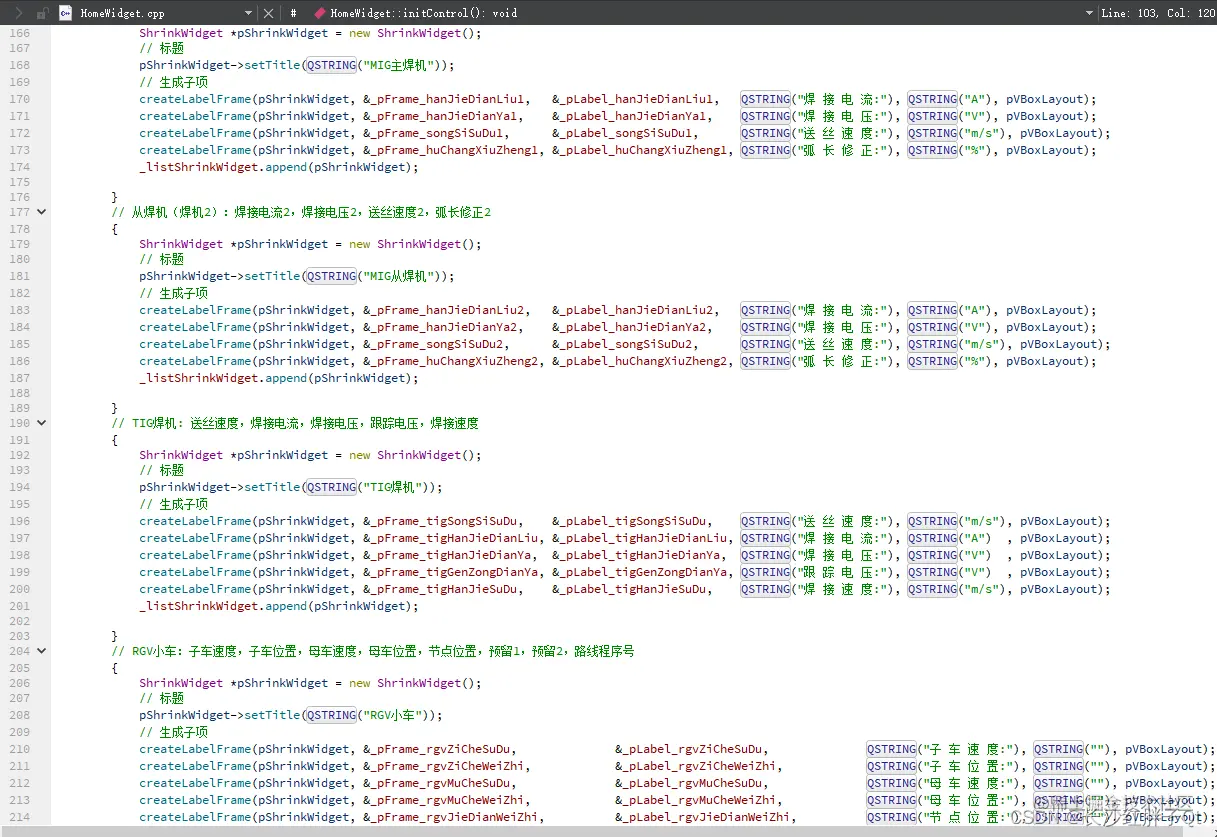Click _pLabel_tigHanJieDianLiu on line 197
Image resolution: width=1217 pixels, height=837 pixels.
tap(645, 538)
